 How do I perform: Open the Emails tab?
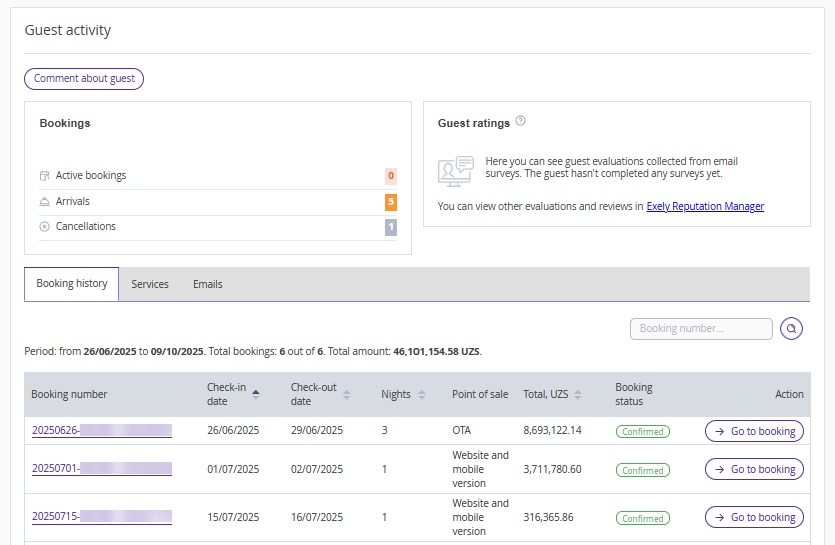click(208, 284)
